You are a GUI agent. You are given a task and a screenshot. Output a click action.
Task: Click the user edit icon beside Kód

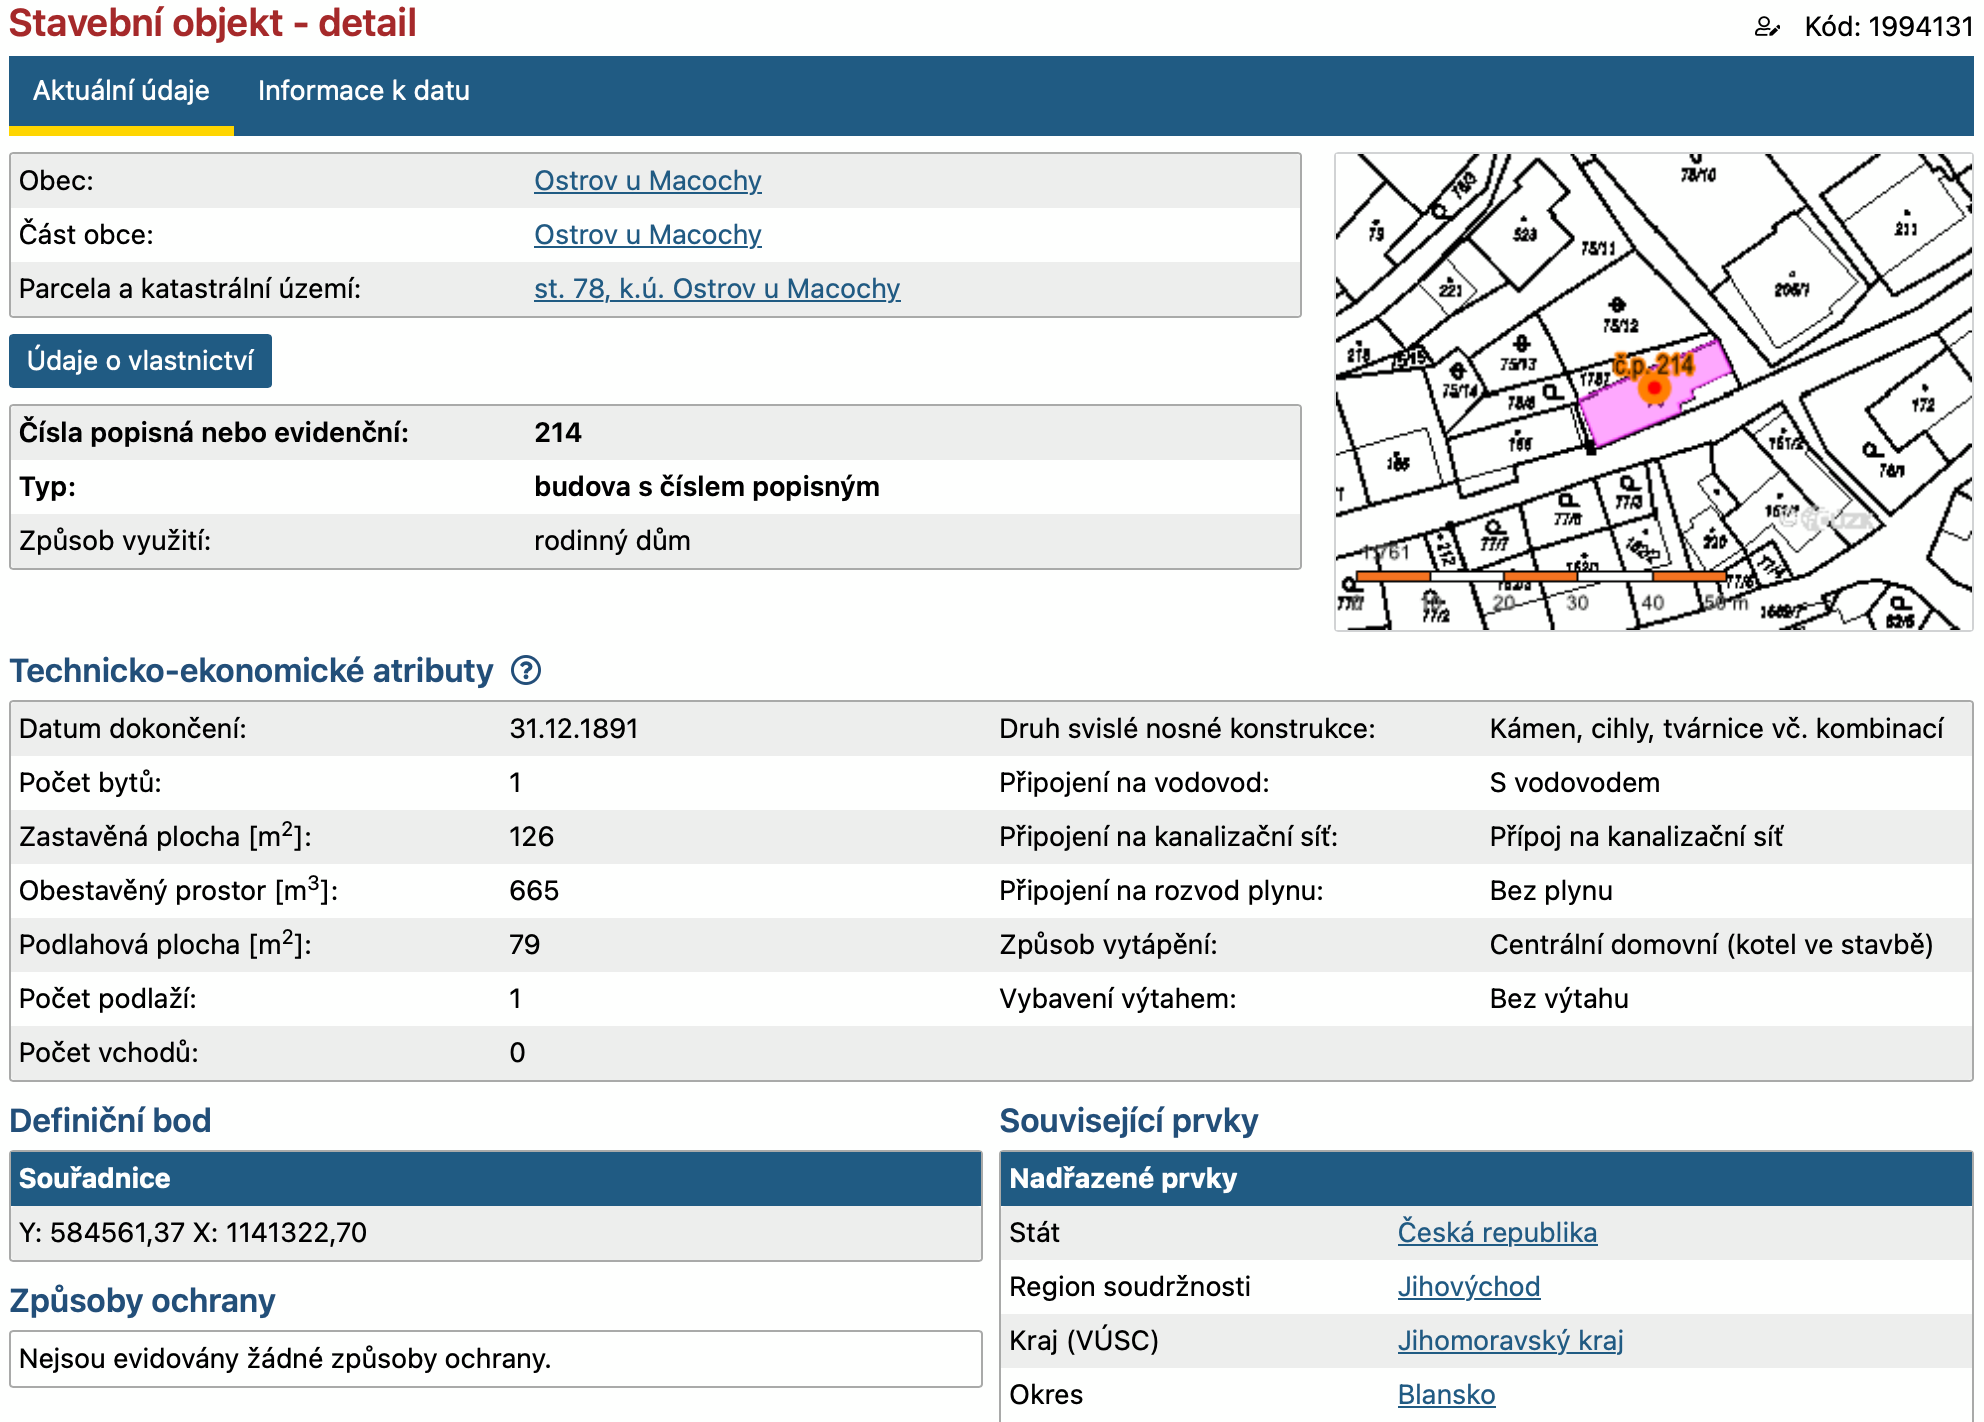click(x=1767, y=27)
